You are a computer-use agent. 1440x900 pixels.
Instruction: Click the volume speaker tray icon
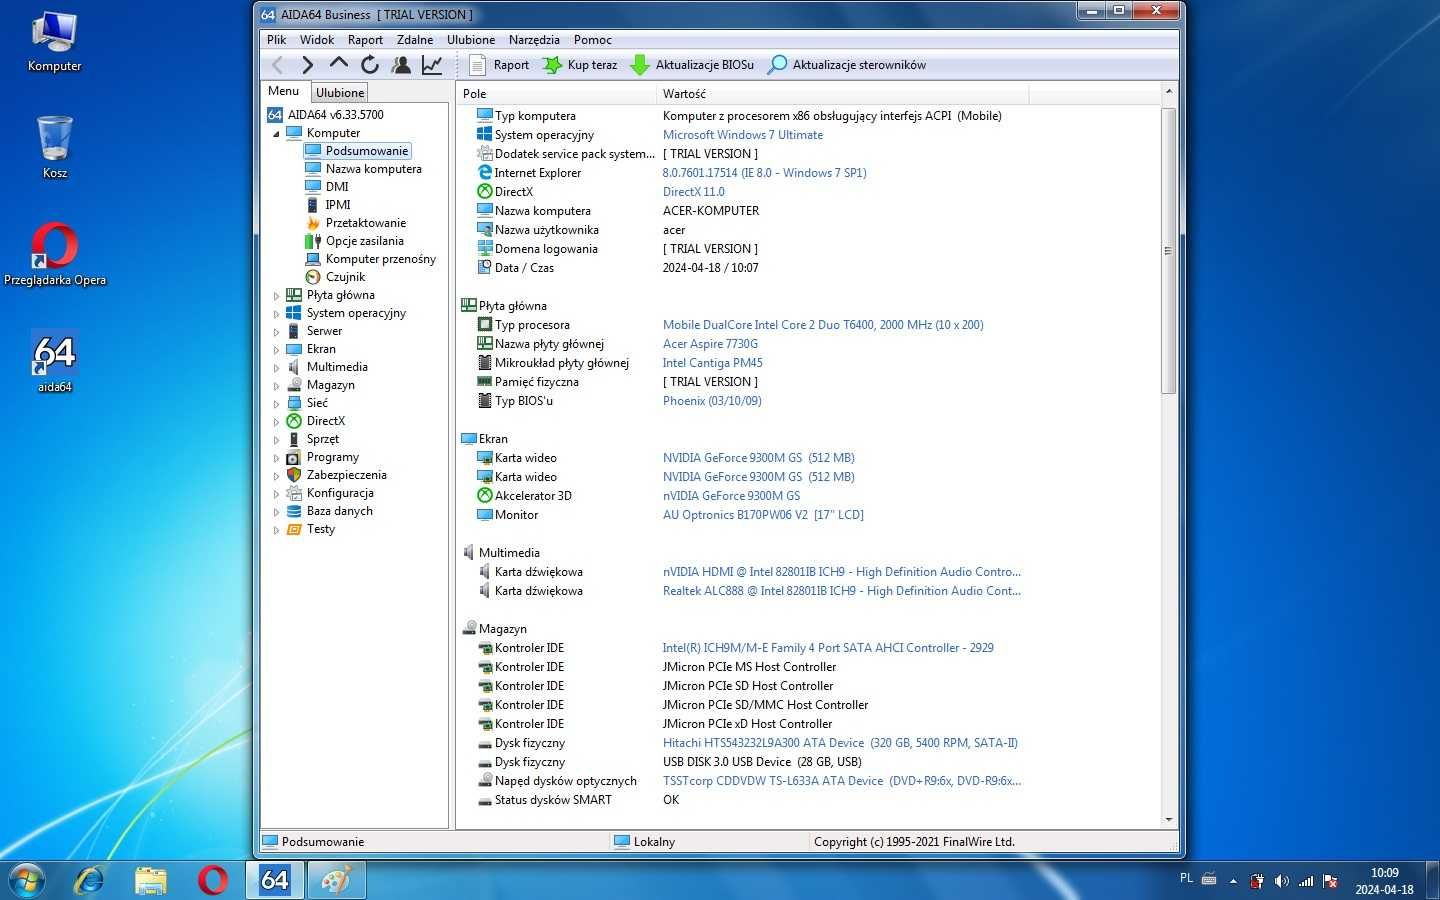[1281, 881]
